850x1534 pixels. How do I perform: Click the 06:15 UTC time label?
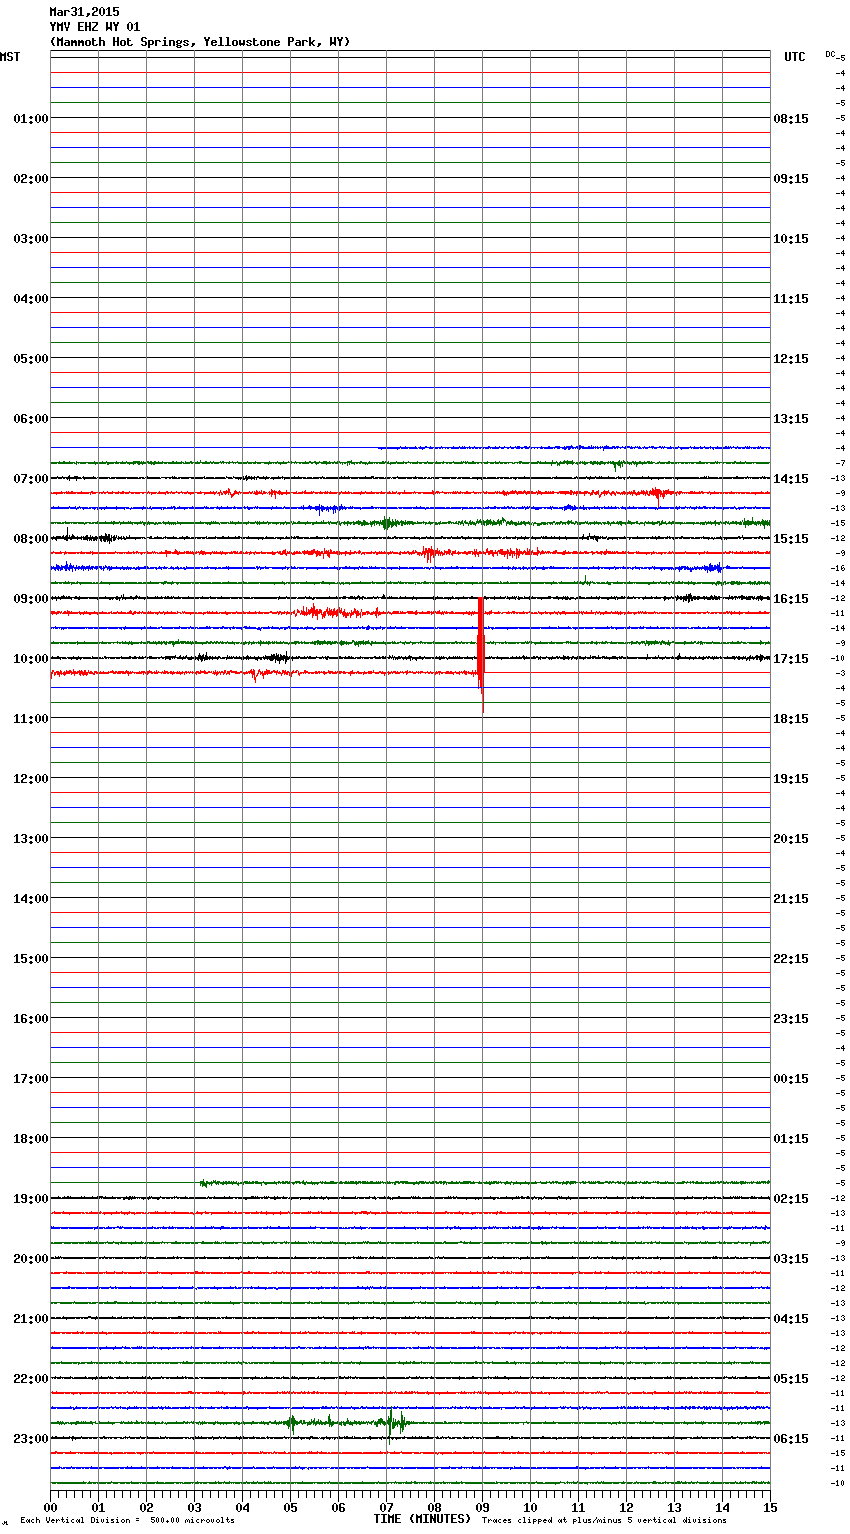[791, 1439]
